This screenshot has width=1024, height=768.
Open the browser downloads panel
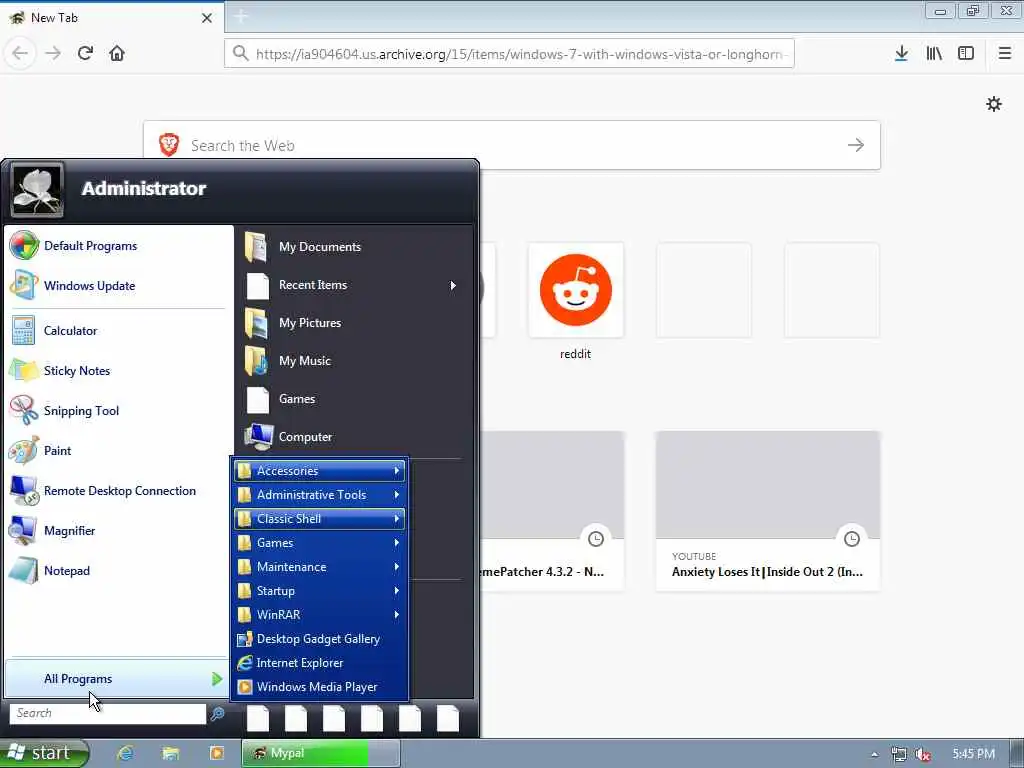[x=901, y=53]
